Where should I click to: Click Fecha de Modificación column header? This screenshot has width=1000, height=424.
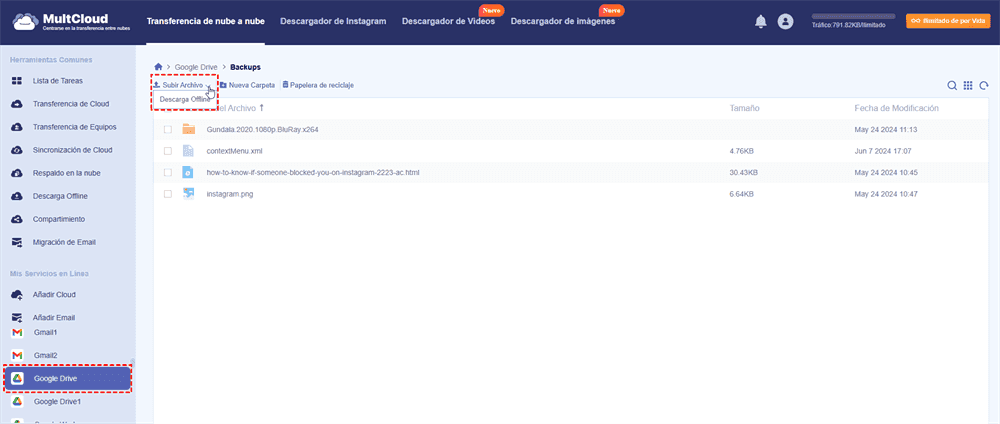[x=896, y=108]
